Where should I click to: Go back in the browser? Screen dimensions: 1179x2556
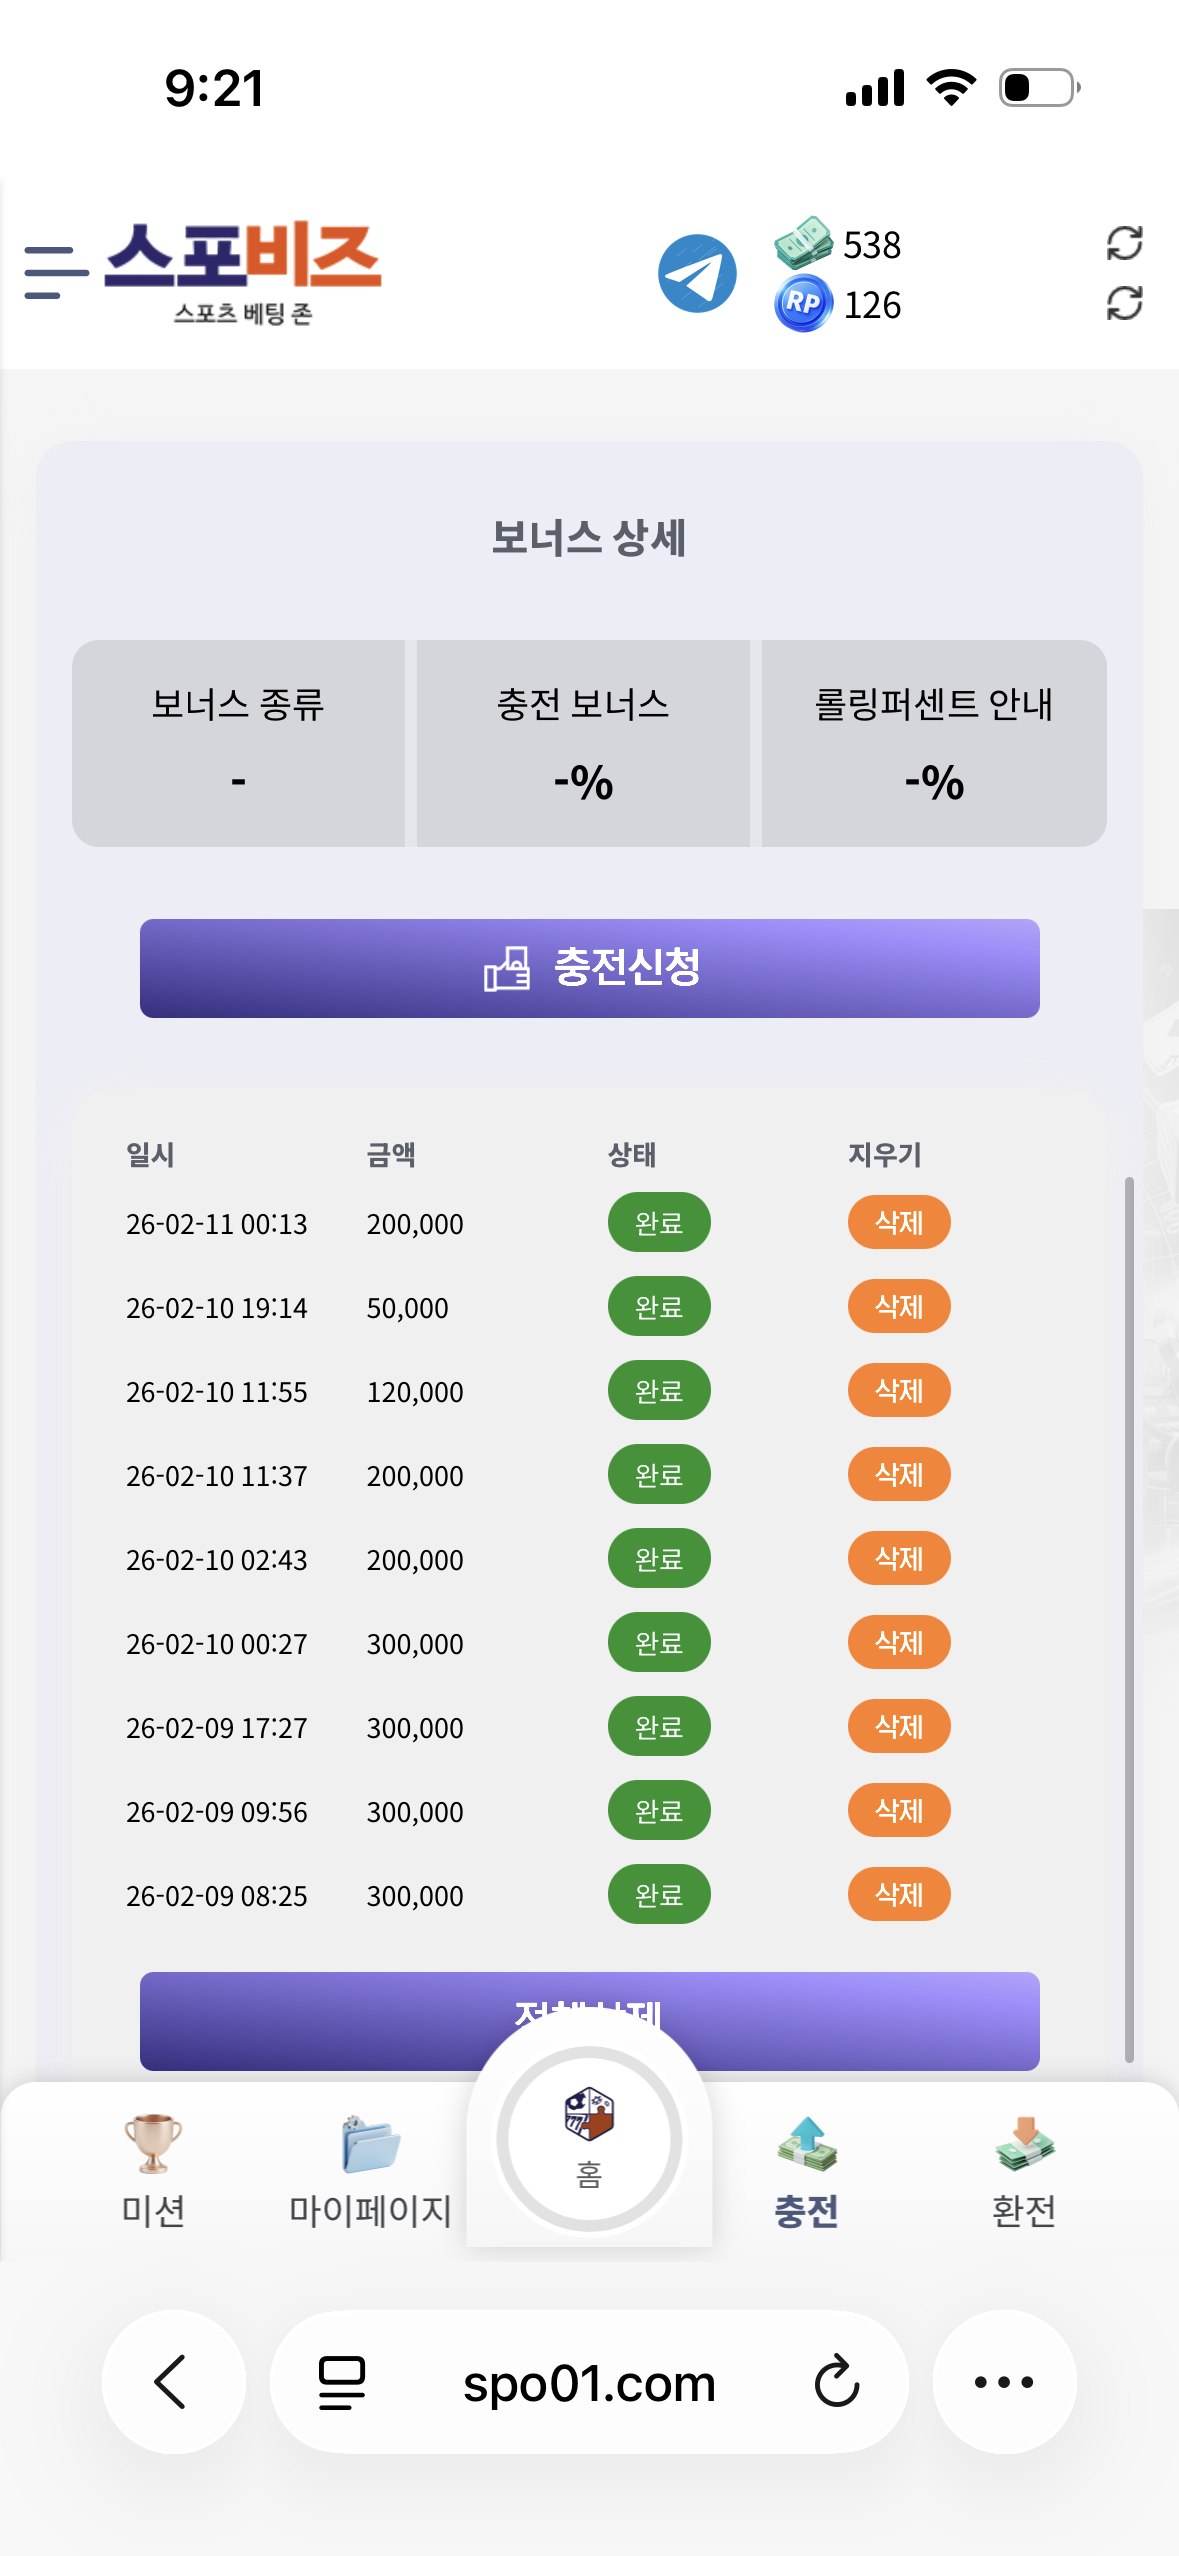[173, 2382]
